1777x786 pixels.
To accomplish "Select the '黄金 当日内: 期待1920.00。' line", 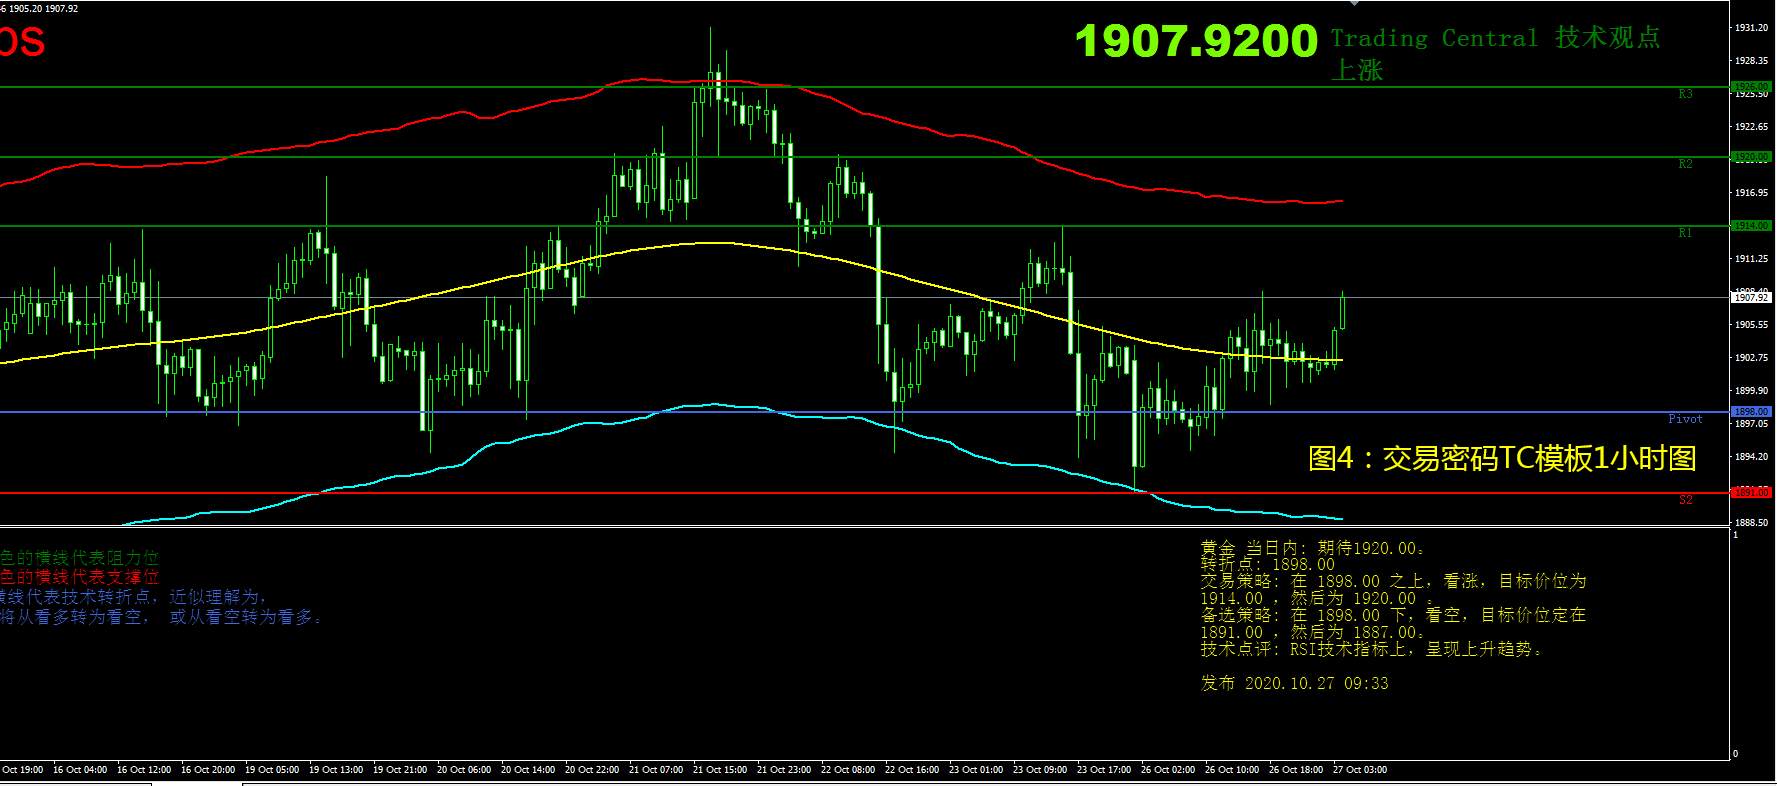I will click(1313, 548).
